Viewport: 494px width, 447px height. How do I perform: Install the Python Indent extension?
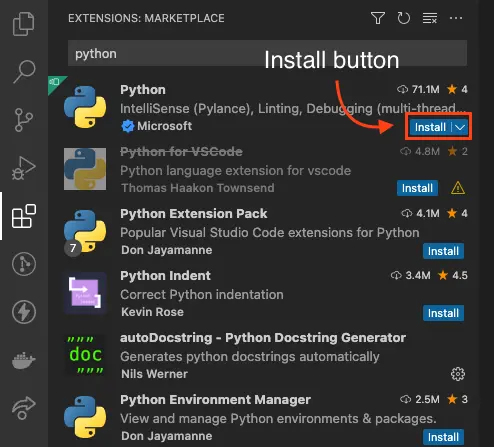click(x=443, y=313)
